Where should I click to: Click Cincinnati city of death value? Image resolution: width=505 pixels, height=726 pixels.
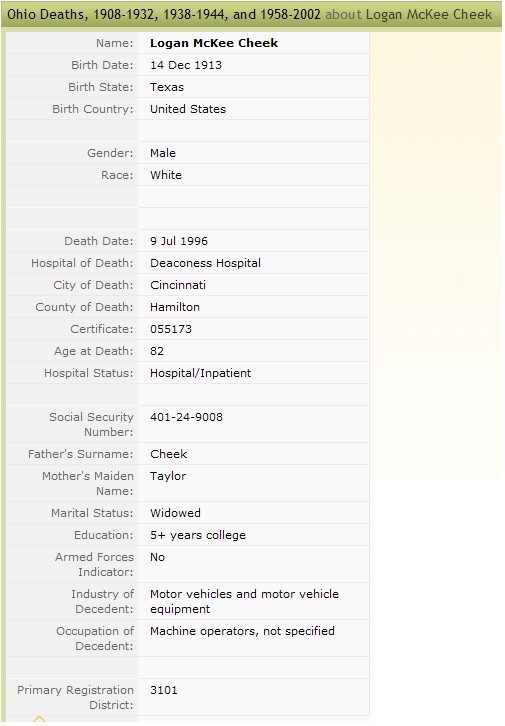pos(178,285)
